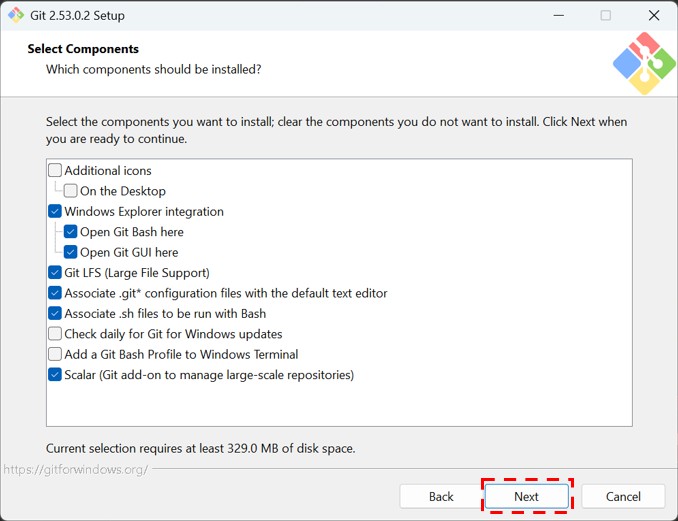Click the Git icon in title bar
This screenshot has width=678, height=521.
pos(15,16)
